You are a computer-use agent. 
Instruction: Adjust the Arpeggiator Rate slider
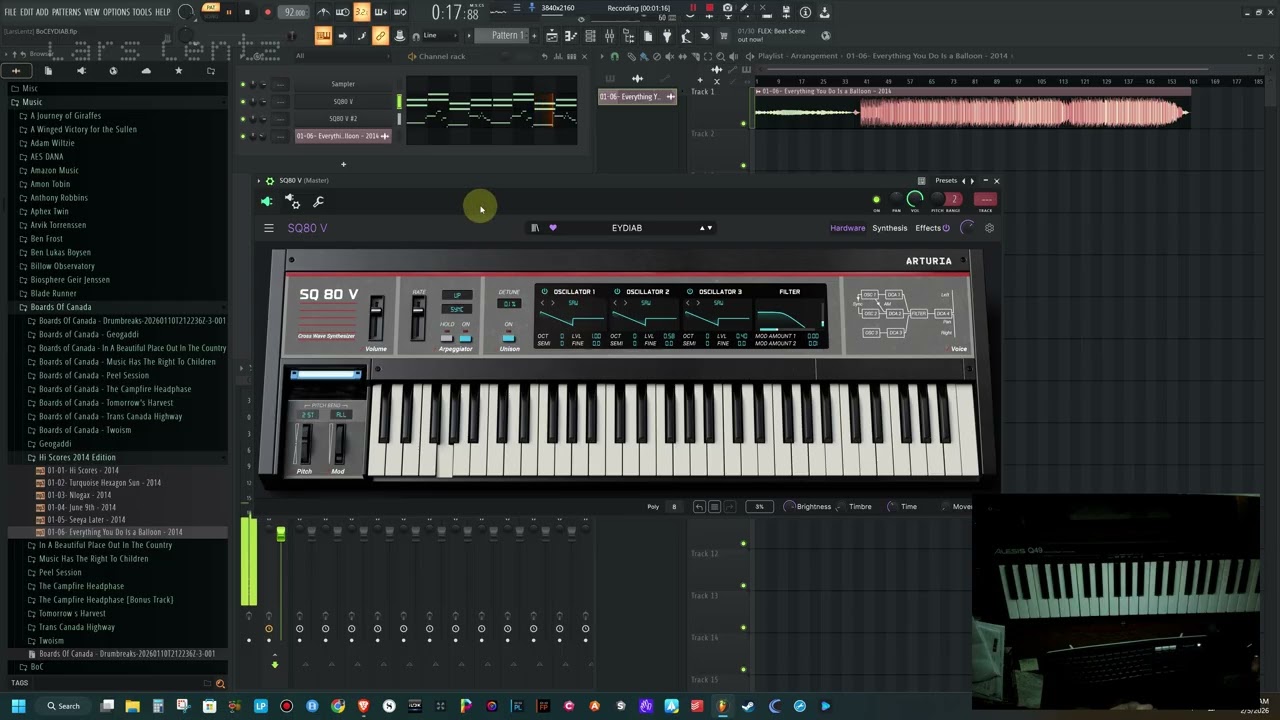click(418, 319)
